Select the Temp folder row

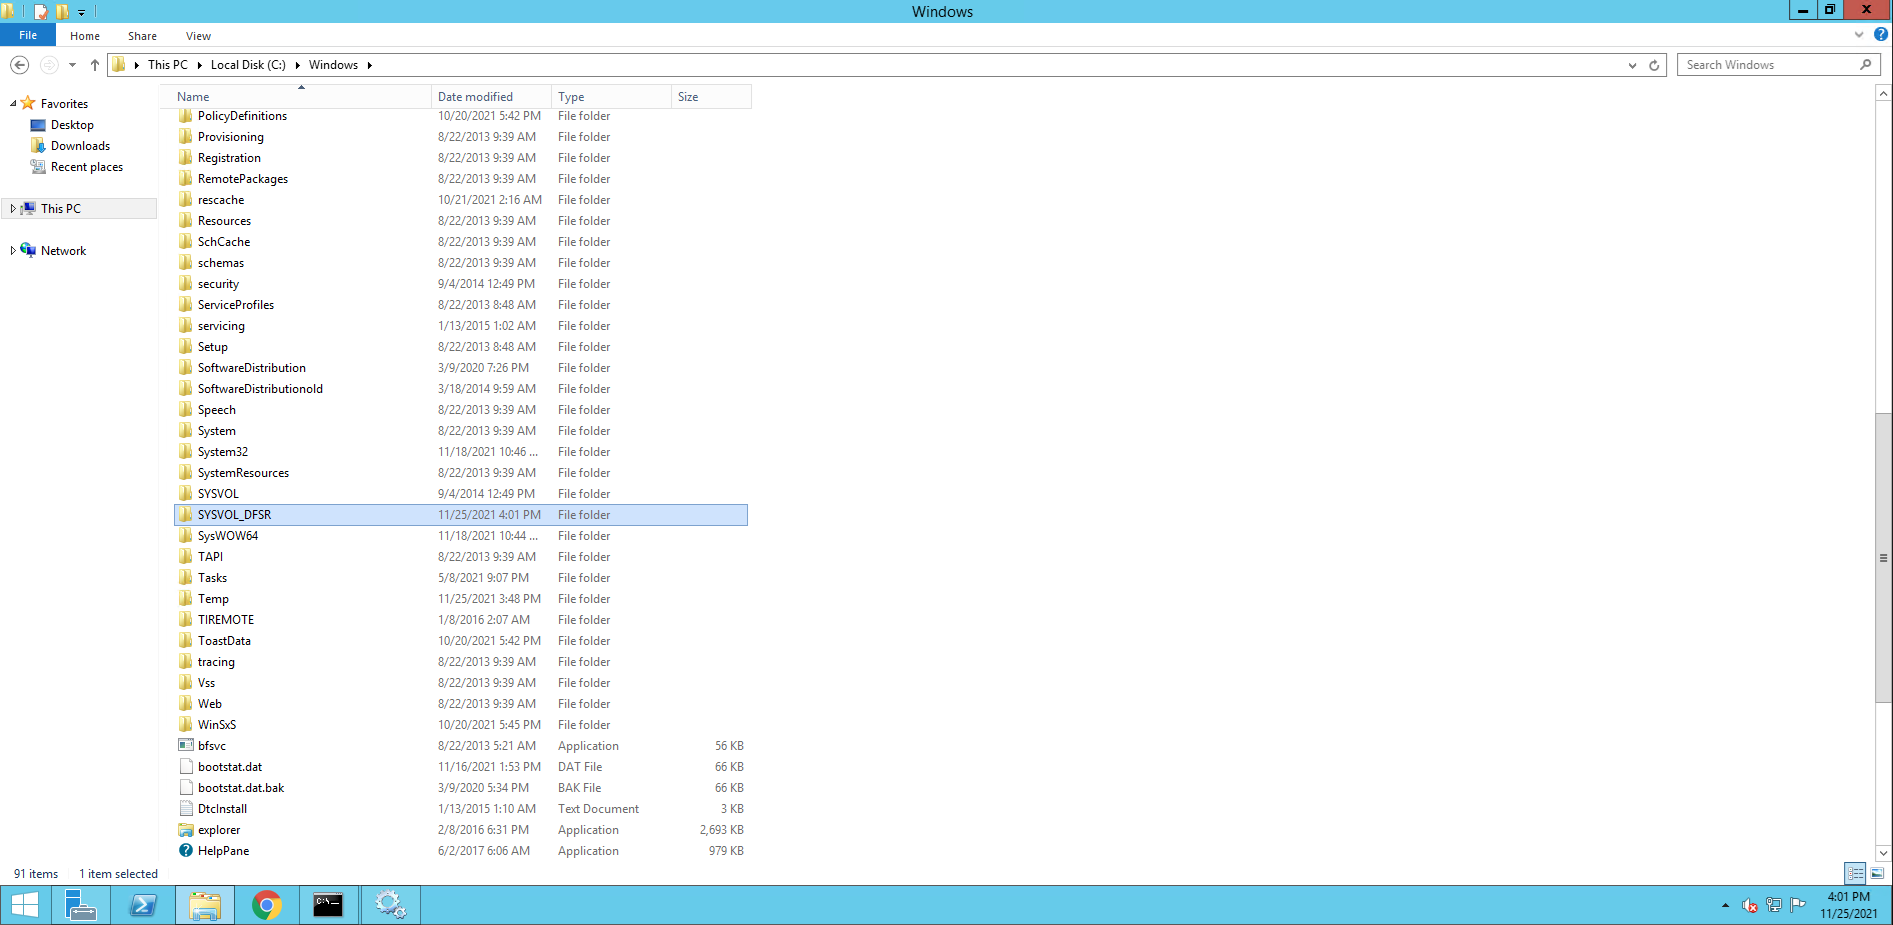pos(461,599)
